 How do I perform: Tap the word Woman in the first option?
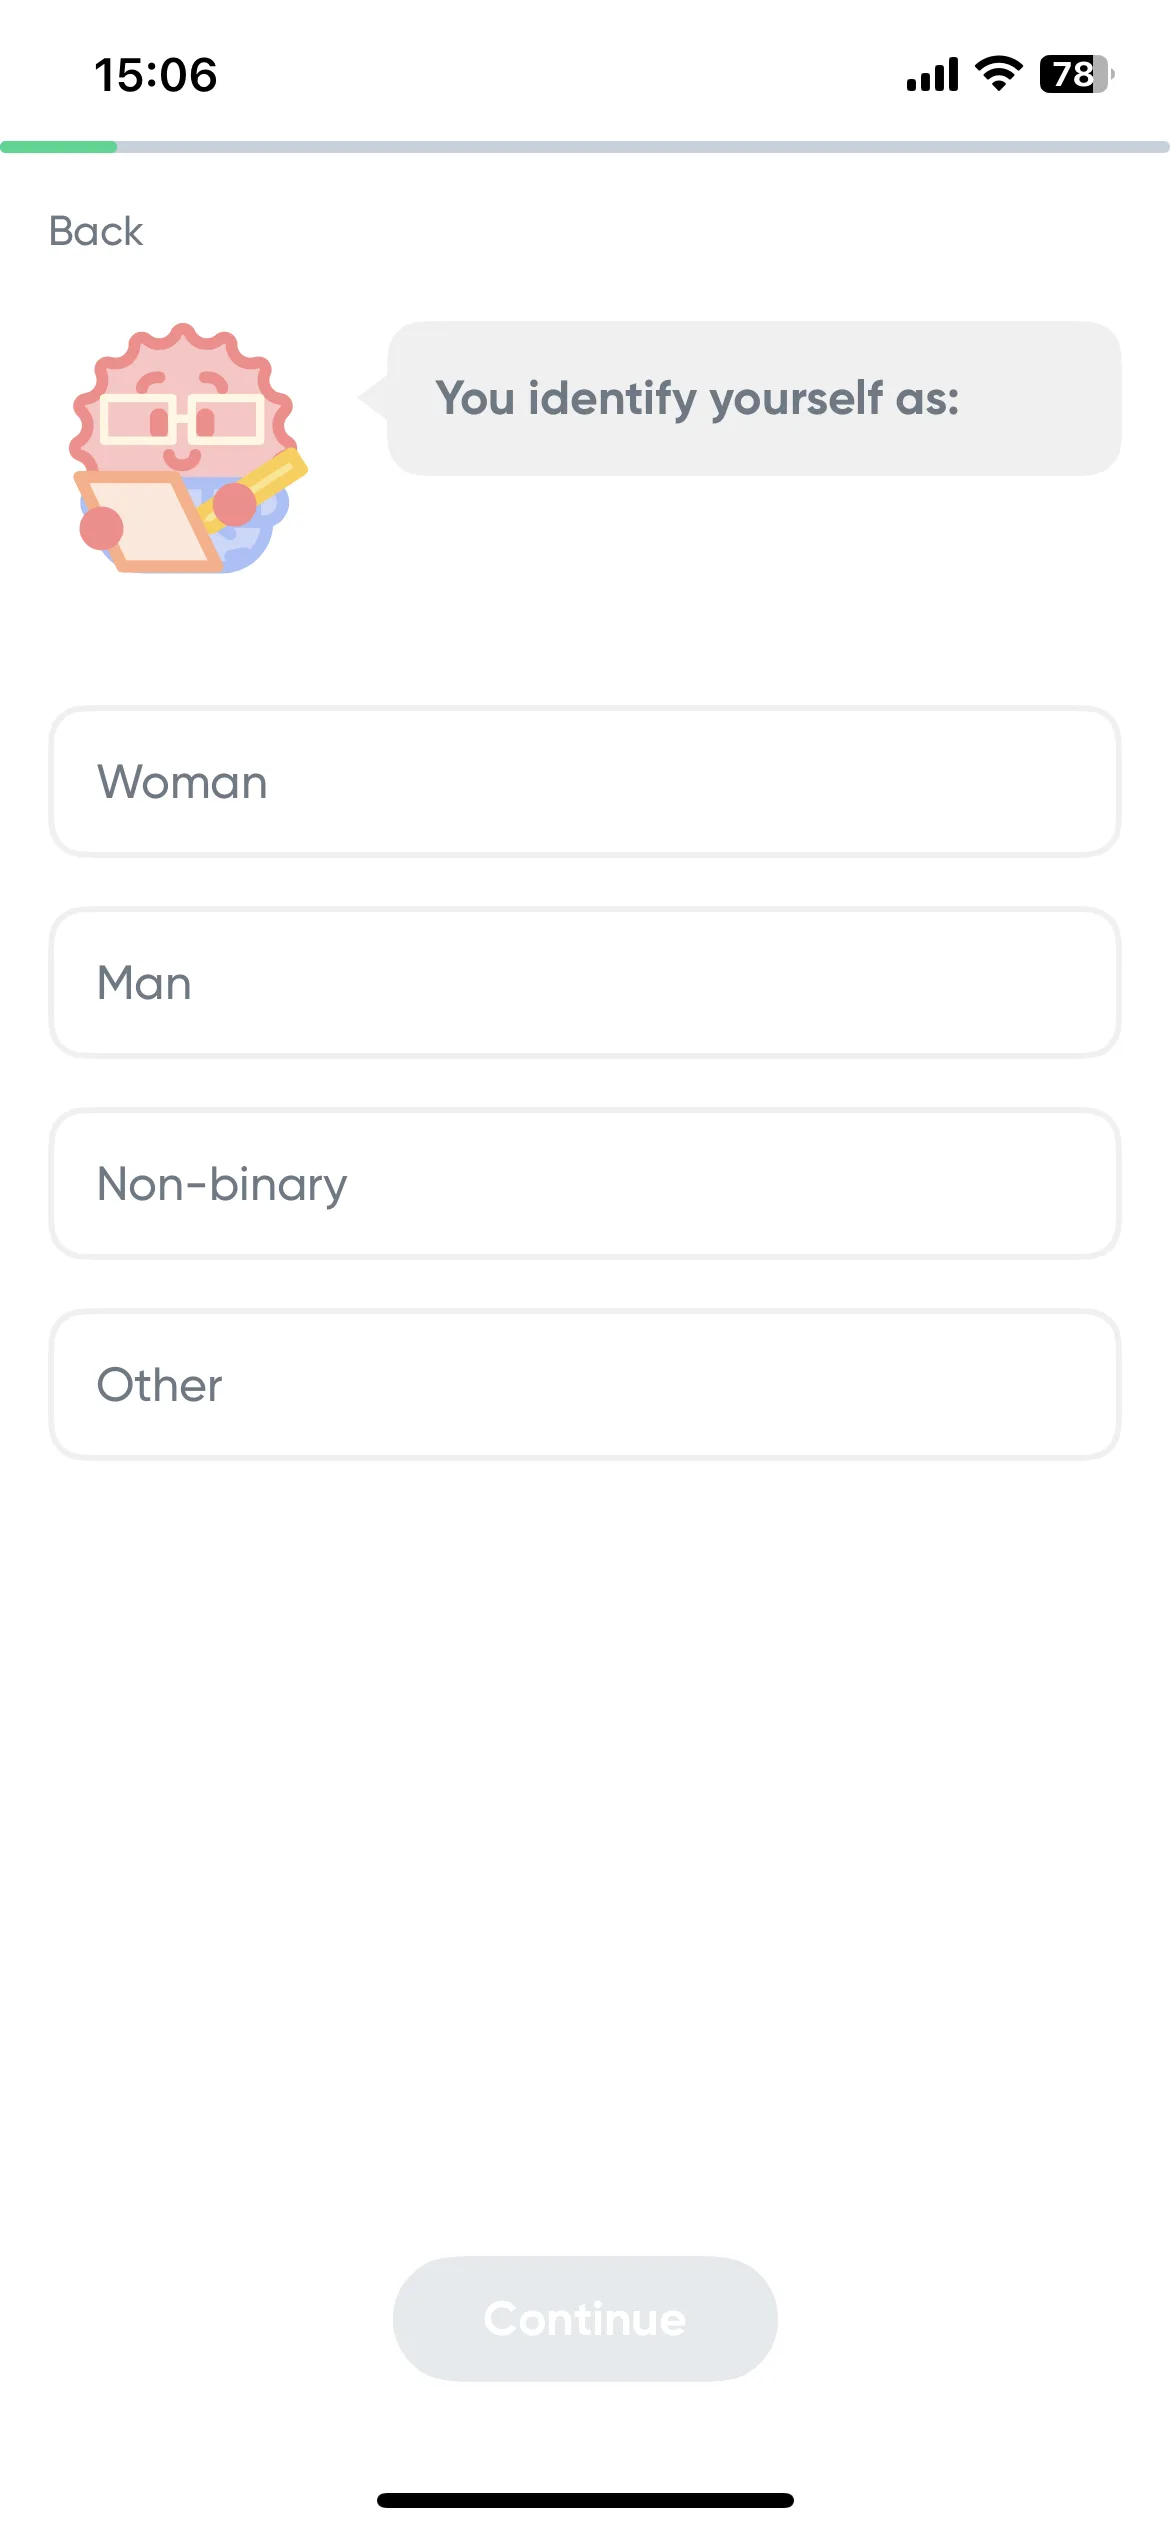coord(182,782)
